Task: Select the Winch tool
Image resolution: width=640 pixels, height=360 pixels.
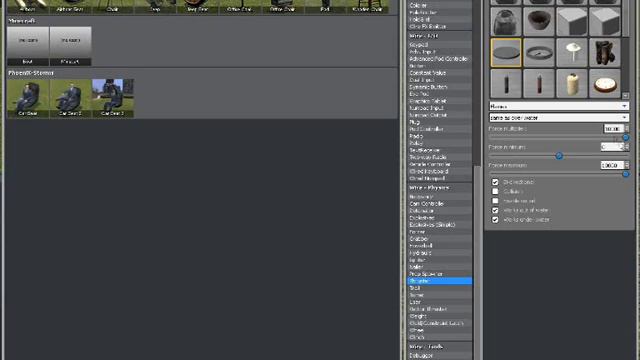Action: pyautogui.click(x=440, y=337)
